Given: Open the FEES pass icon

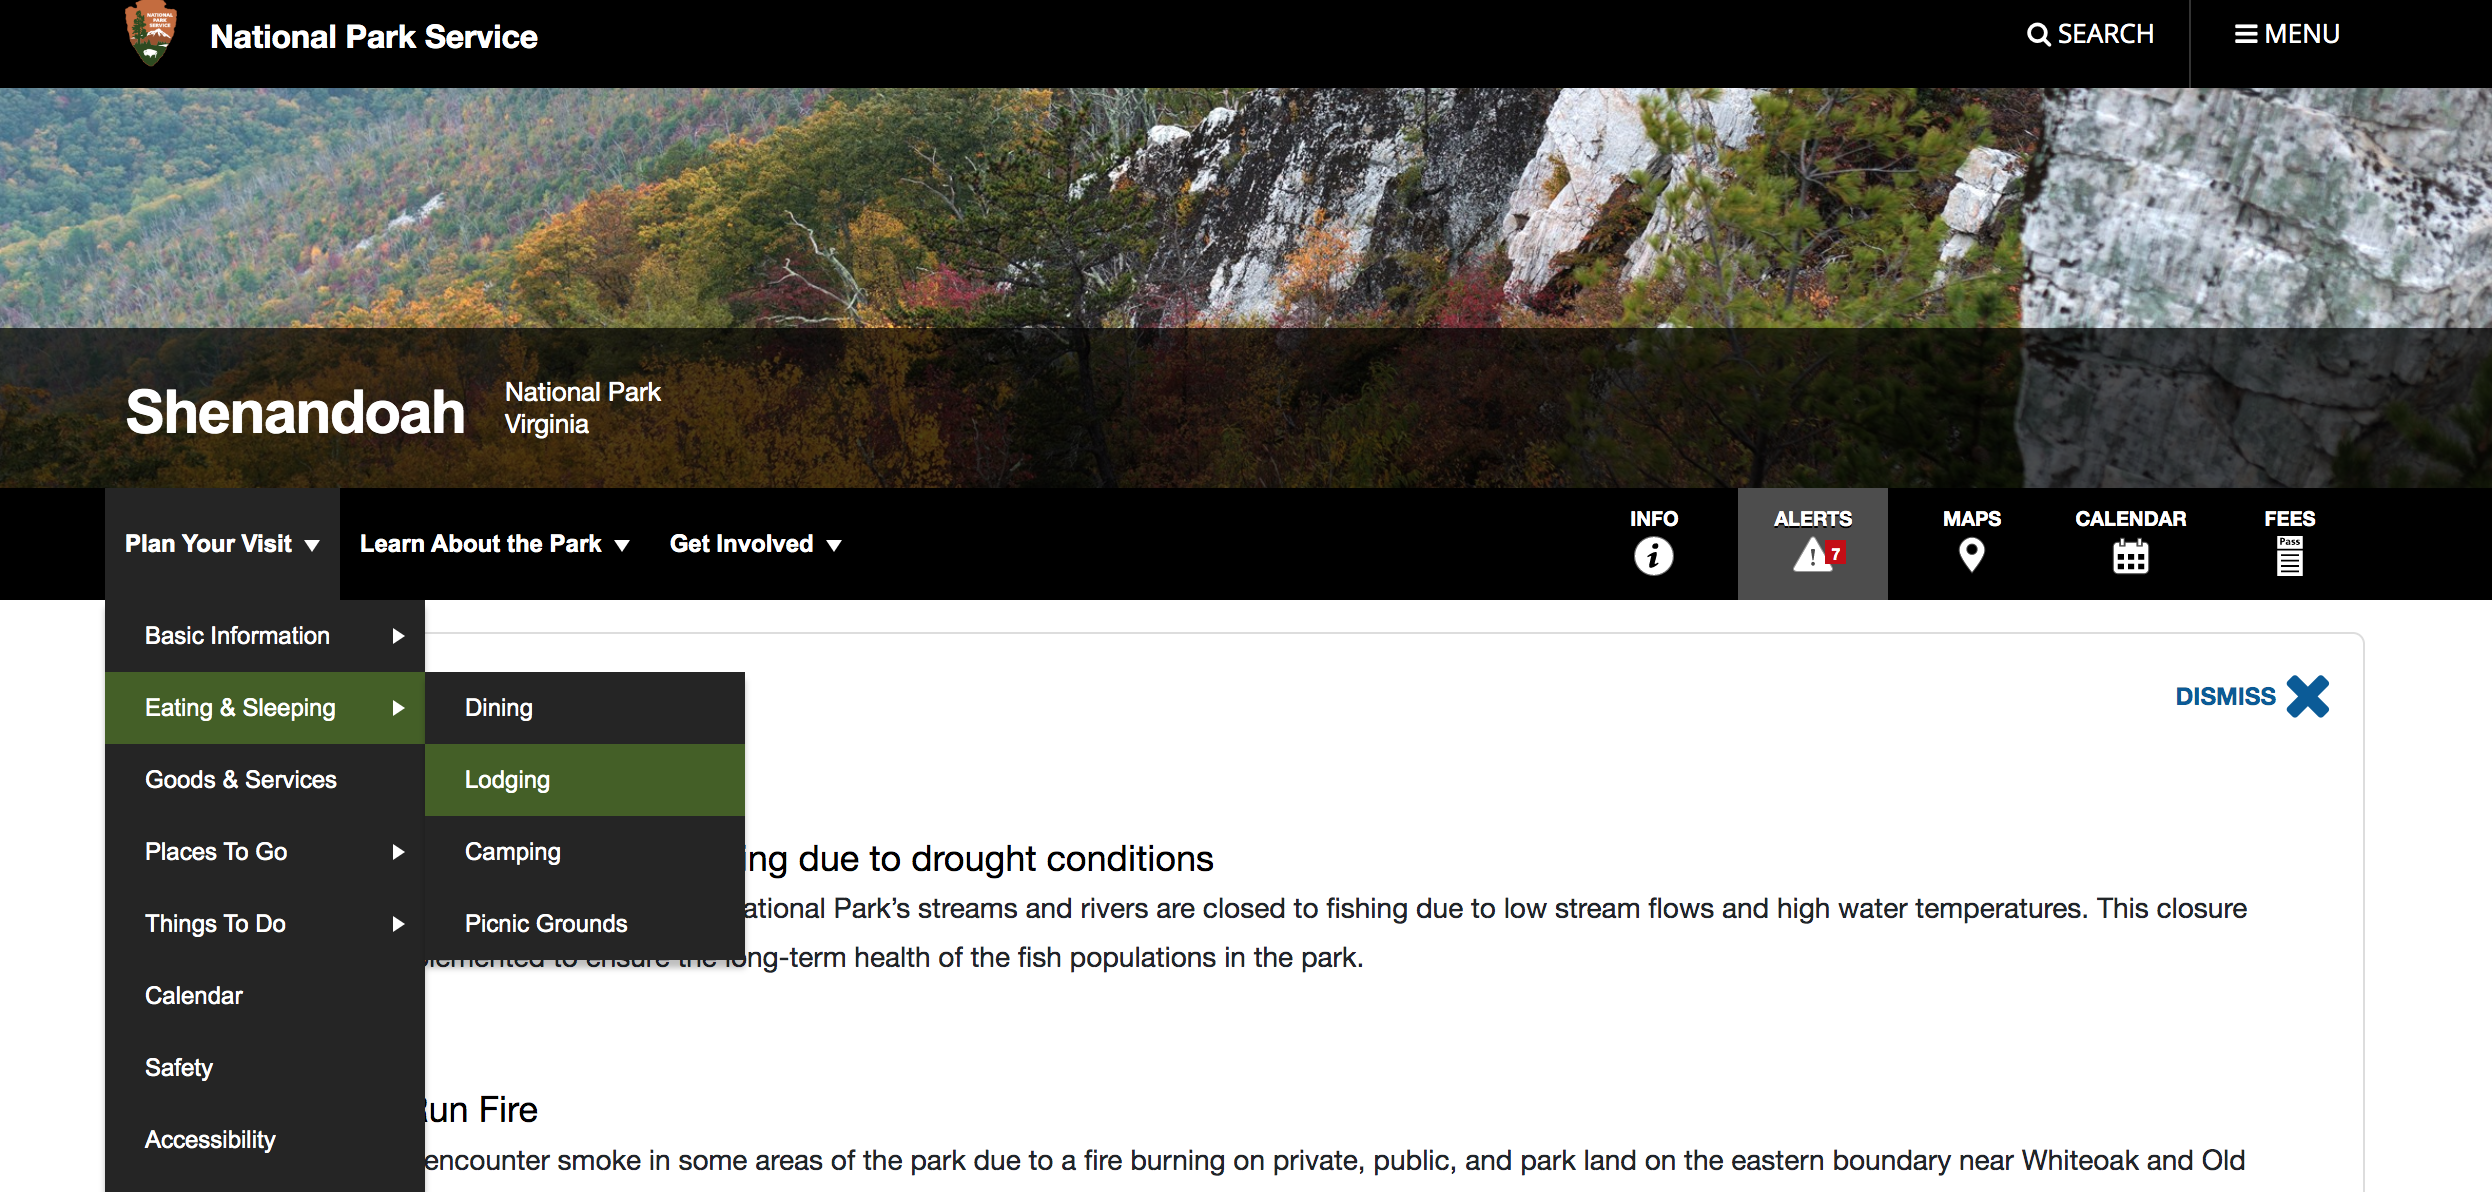Looking at the screenshot, I should 2289,556.
